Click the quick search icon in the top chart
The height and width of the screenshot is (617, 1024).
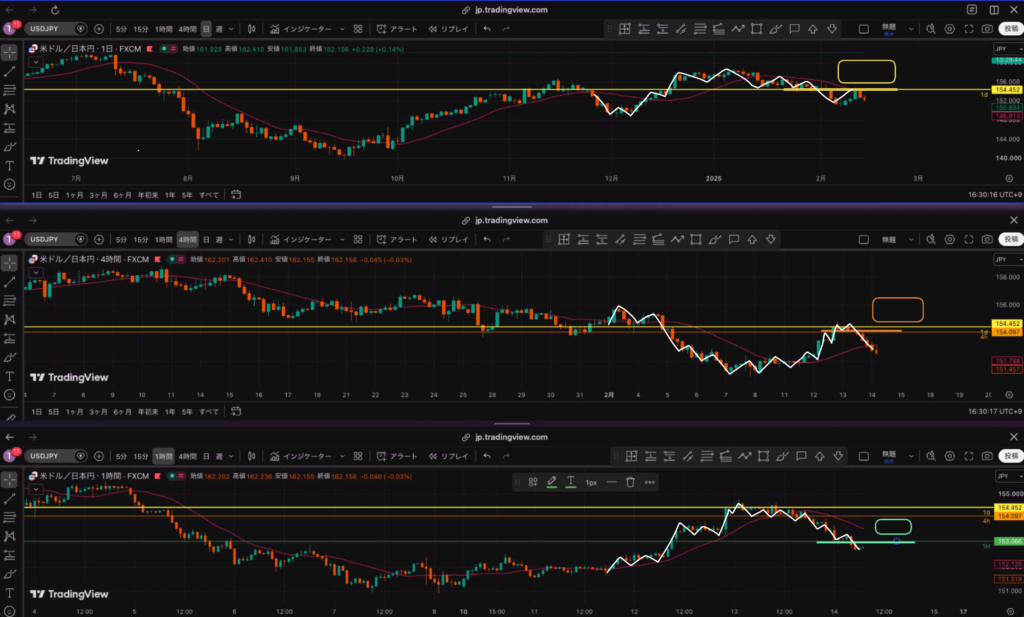pos(931,29)
